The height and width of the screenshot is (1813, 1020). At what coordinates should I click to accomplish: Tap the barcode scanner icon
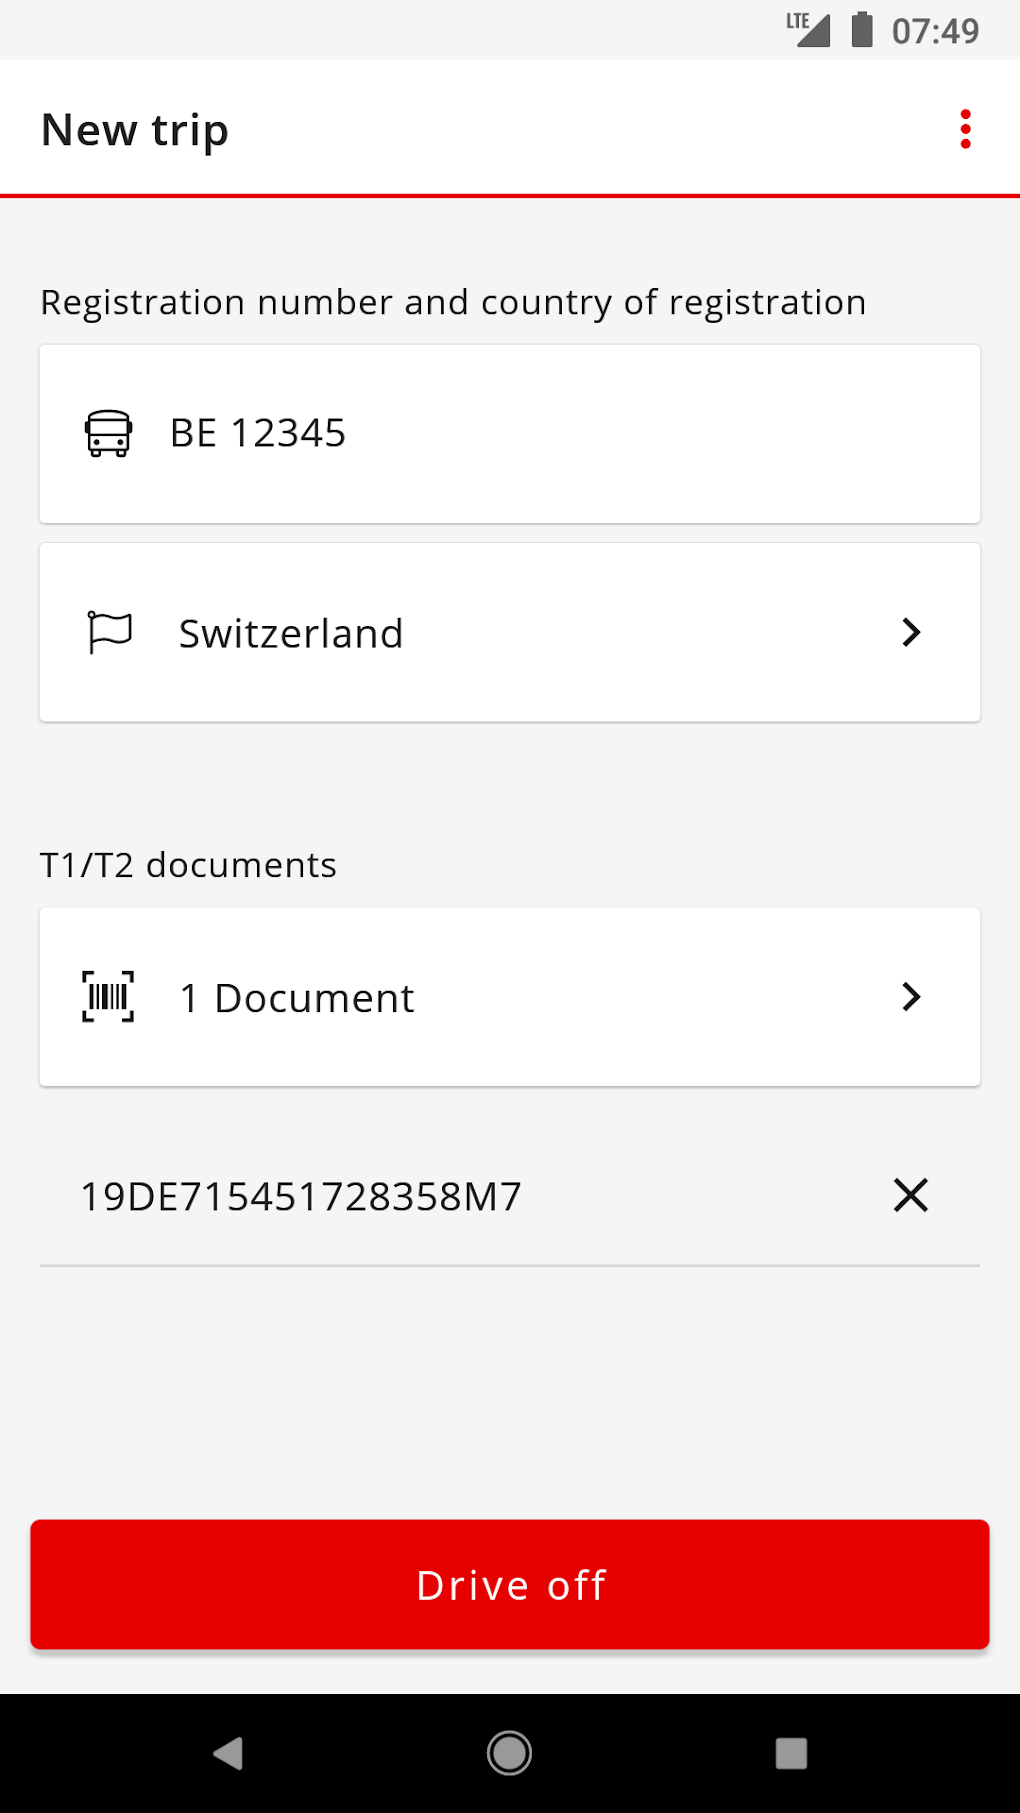coord(108,997)
